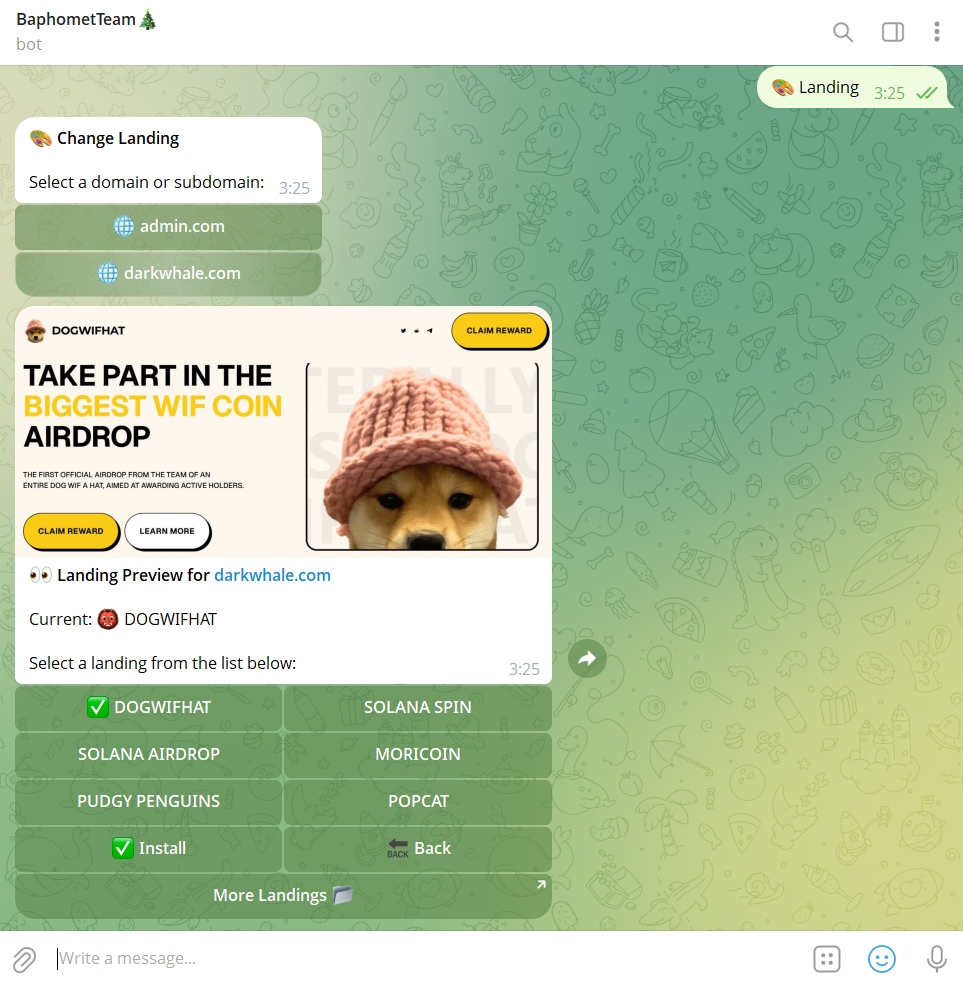Image resolution: width=963 pixels, height=987 pixels.
Task: Click the microphone voice message icon
Action: click(936, 959)
